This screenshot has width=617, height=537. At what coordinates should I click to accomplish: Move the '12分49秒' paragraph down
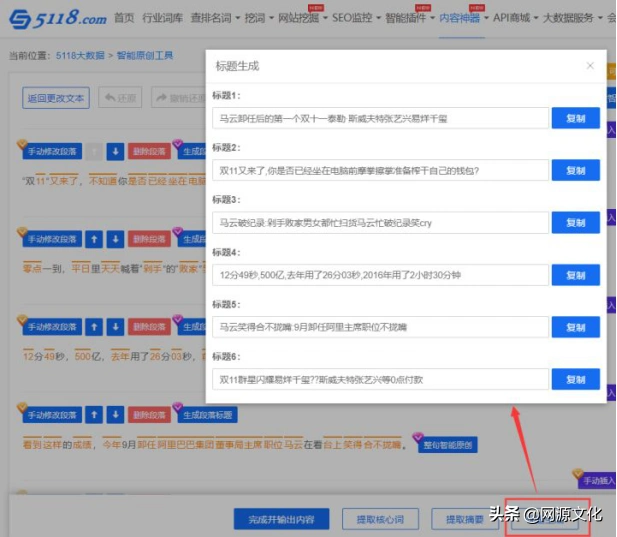[115, 327]
